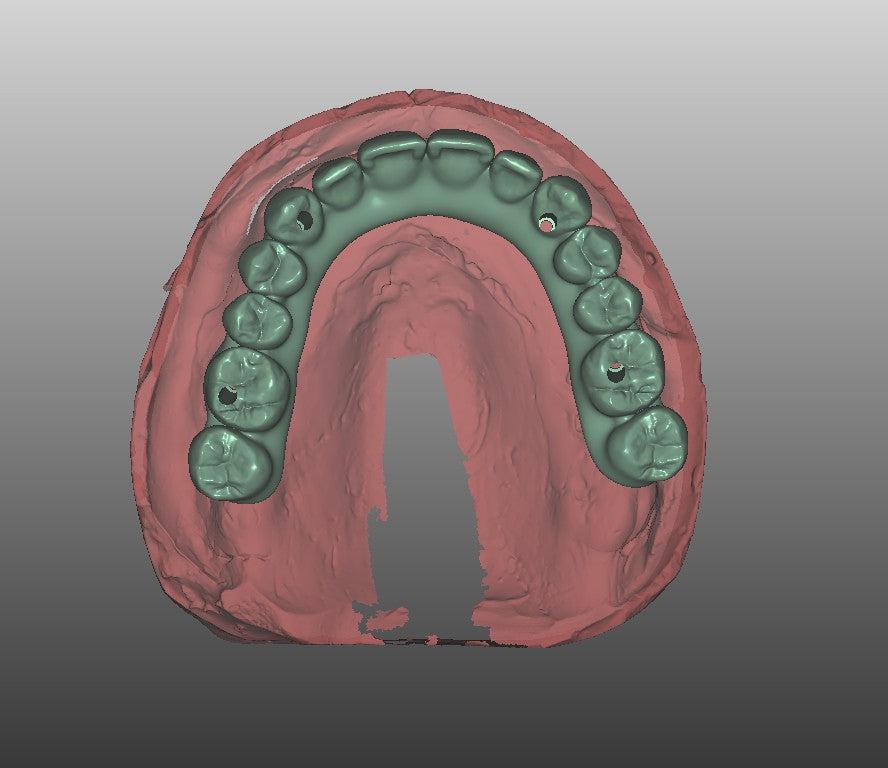Select the right premolar adjacent to the first molar
This screenshot has width=888, height=768.
607,304
